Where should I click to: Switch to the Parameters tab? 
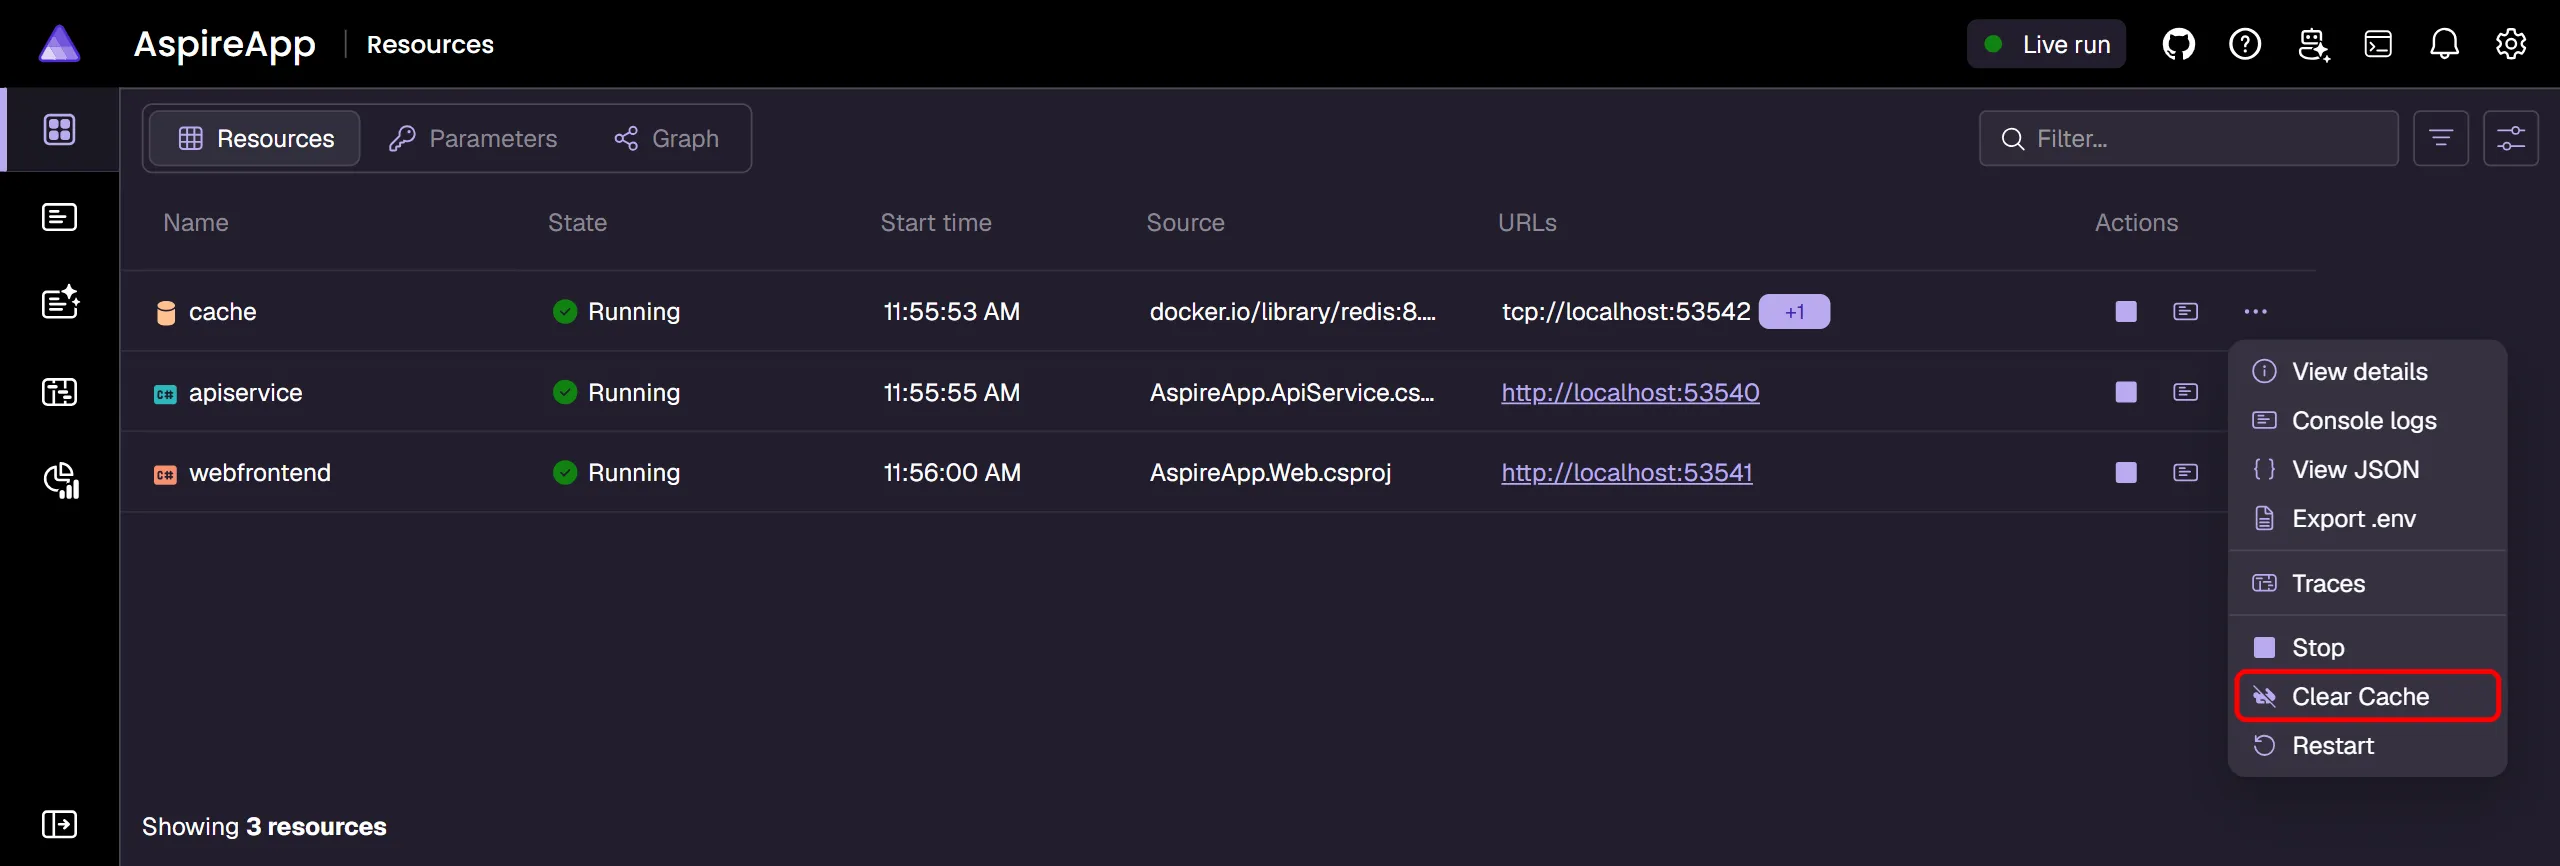click(x=473, y=138)
